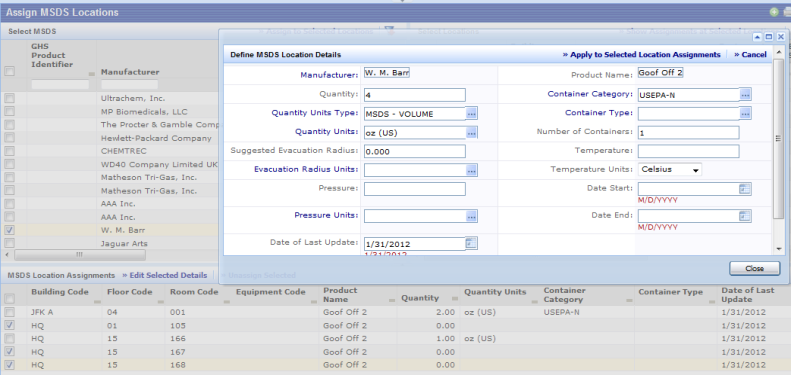Click Apply to Selected Location Assignments link
Viewport: 791px width, 375px height.
(641, 55)
